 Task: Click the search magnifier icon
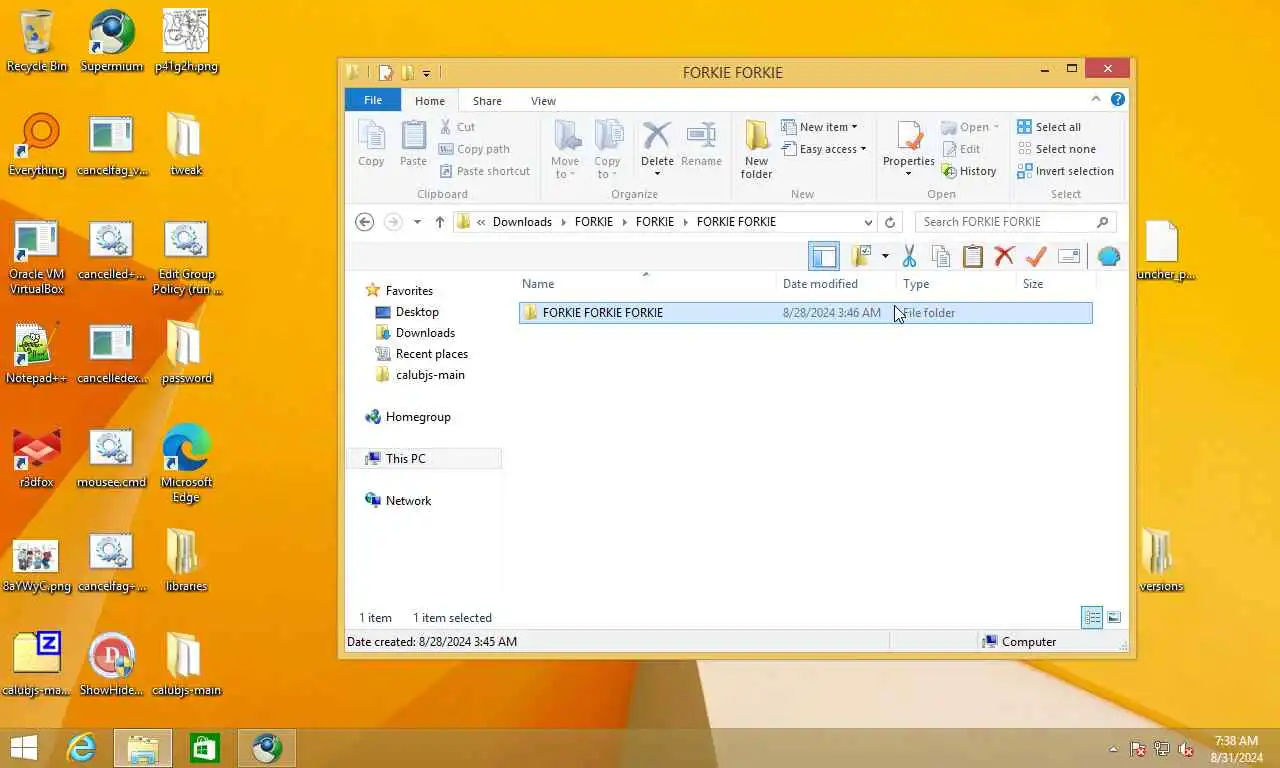click(x=1102, y=222)
